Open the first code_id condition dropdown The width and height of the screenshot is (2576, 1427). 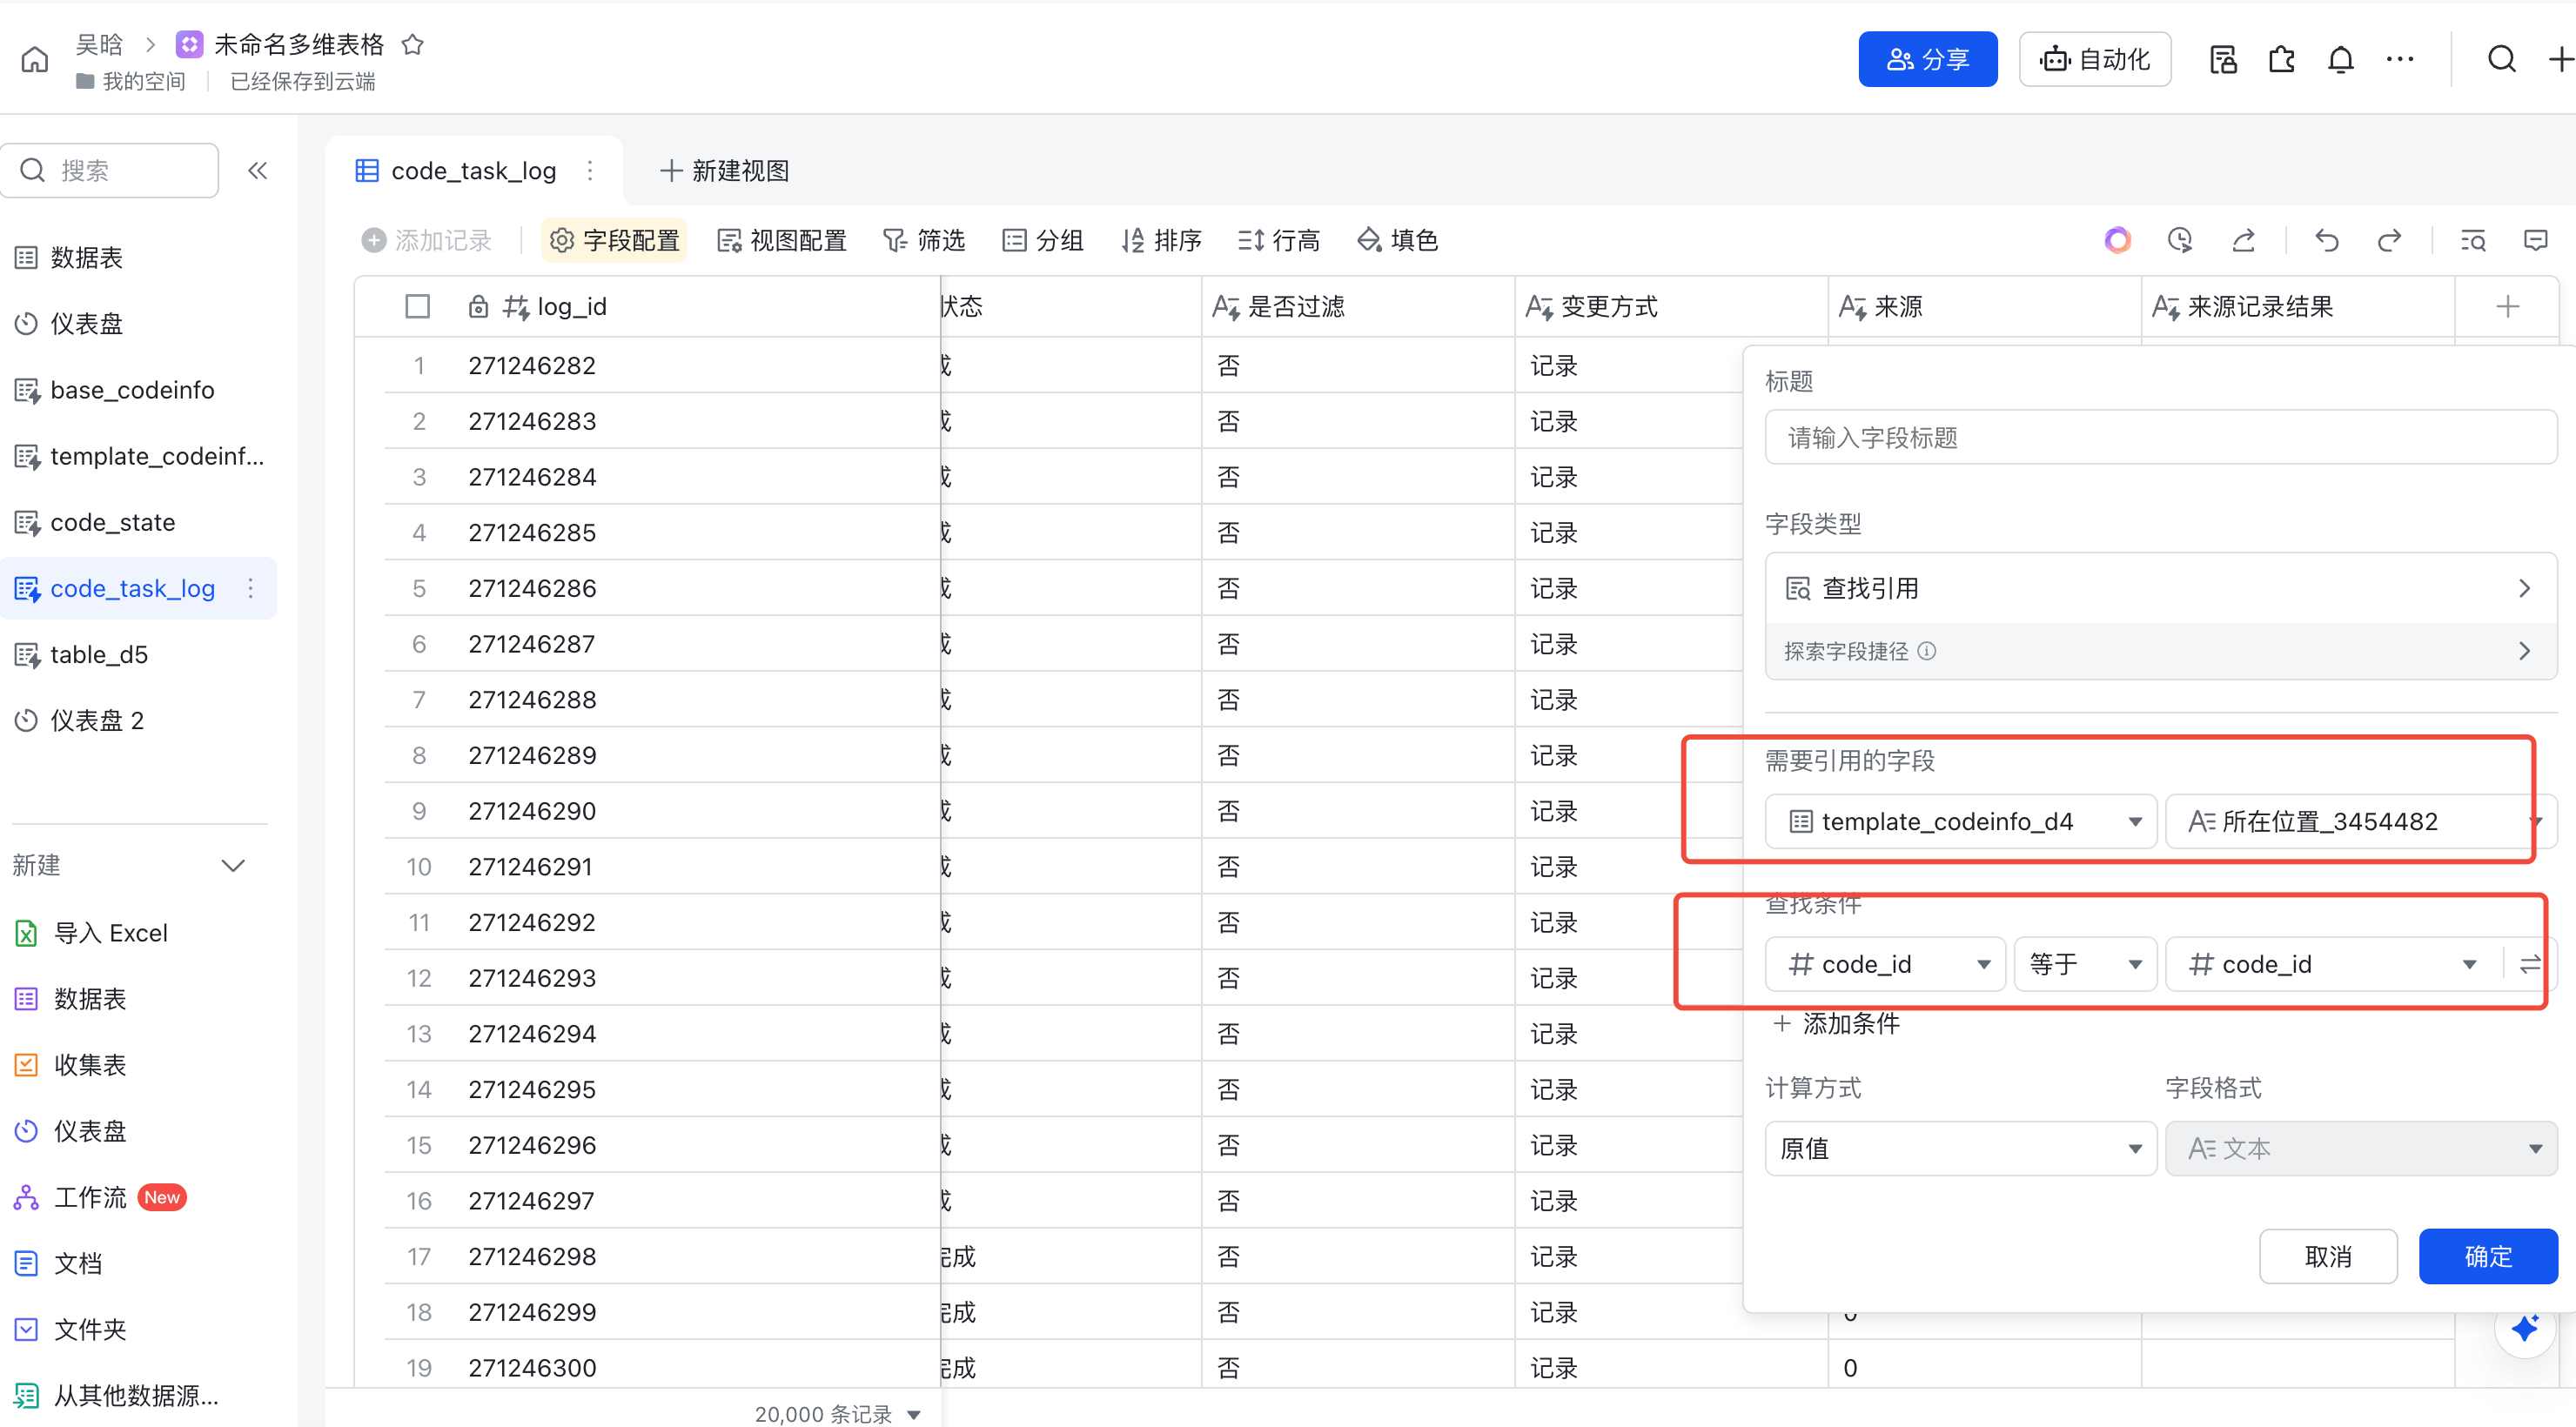(x=1885, y=964)
